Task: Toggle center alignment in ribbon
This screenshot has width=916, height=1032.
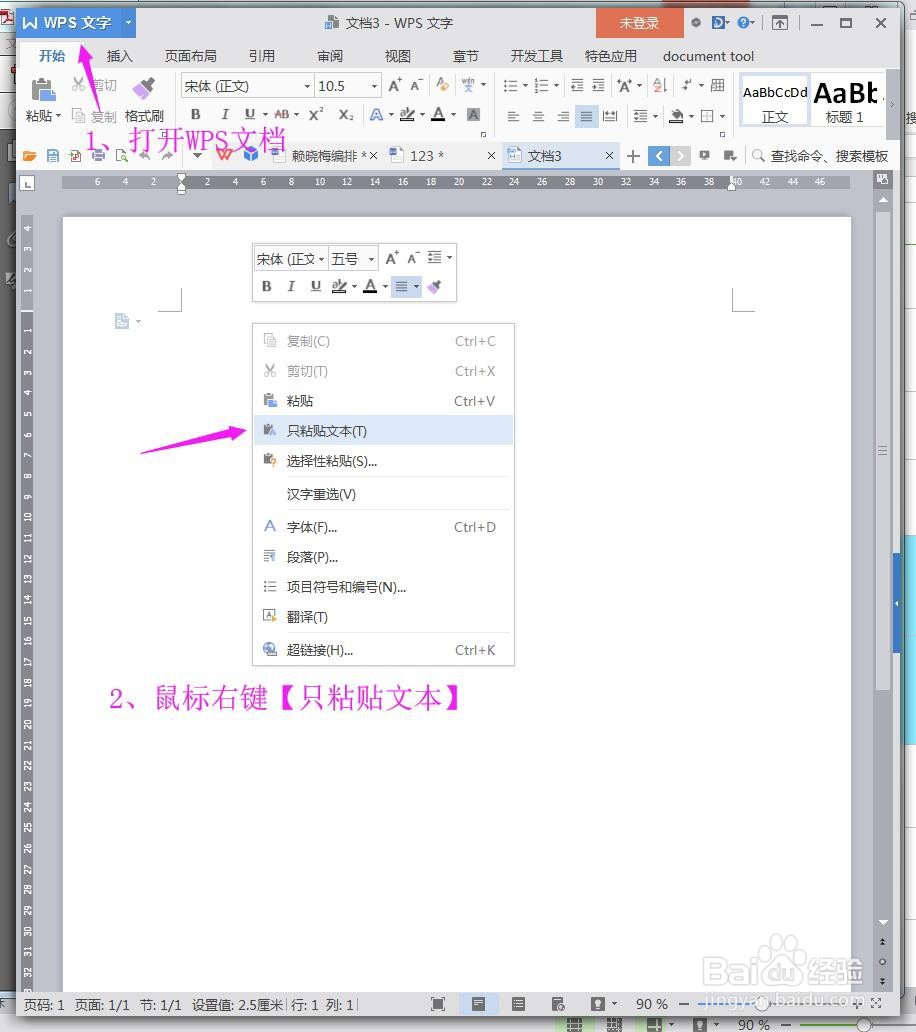Action: pyautogui.click(x=538, y=116)
